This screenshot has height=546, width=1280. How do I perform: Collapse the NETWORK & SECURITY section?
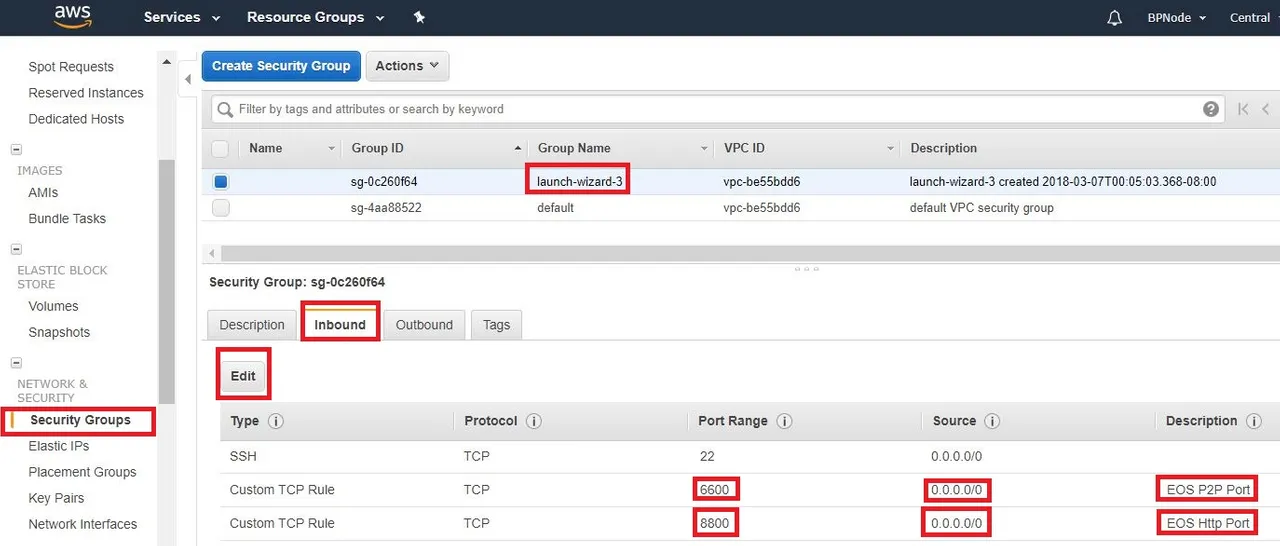coord(16,363)
